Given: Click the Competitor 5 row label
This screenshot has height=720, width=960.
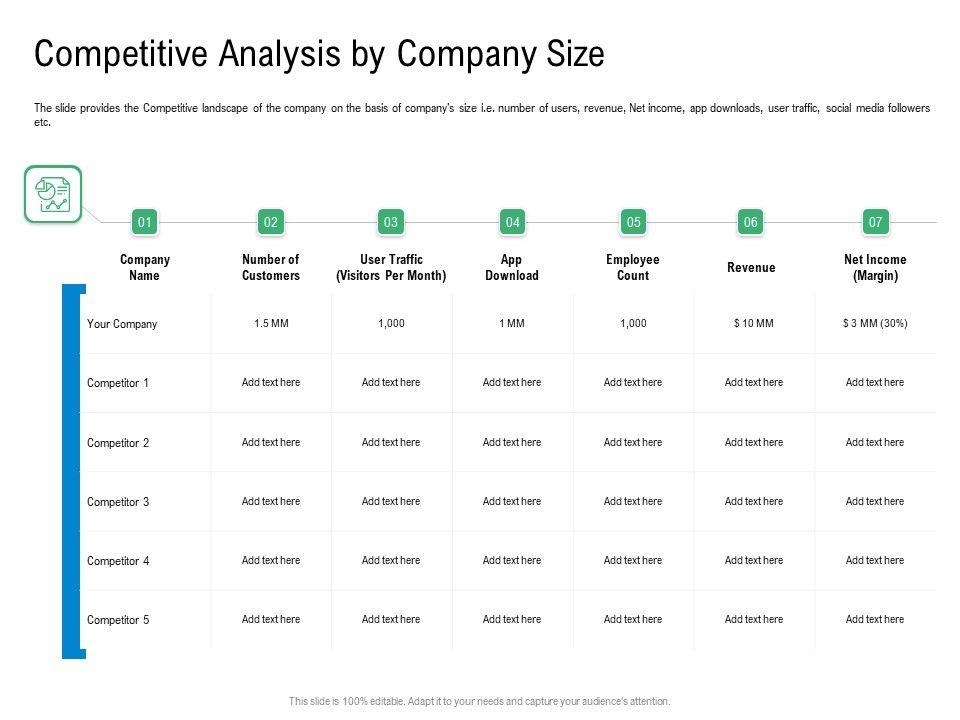Looking at the screenshot, I should click(118, 620).
